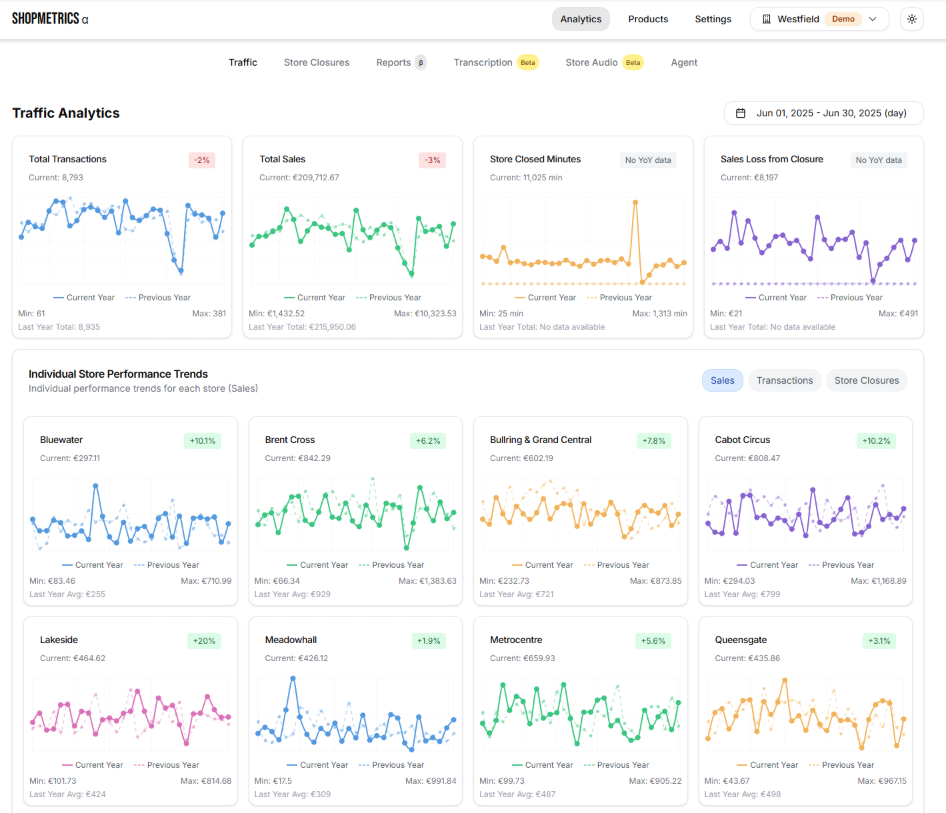The height and width of the screenshot is (813, 946).
Task: Expand the Westfield store dropdown chevron
Action: tap(873, 19)
